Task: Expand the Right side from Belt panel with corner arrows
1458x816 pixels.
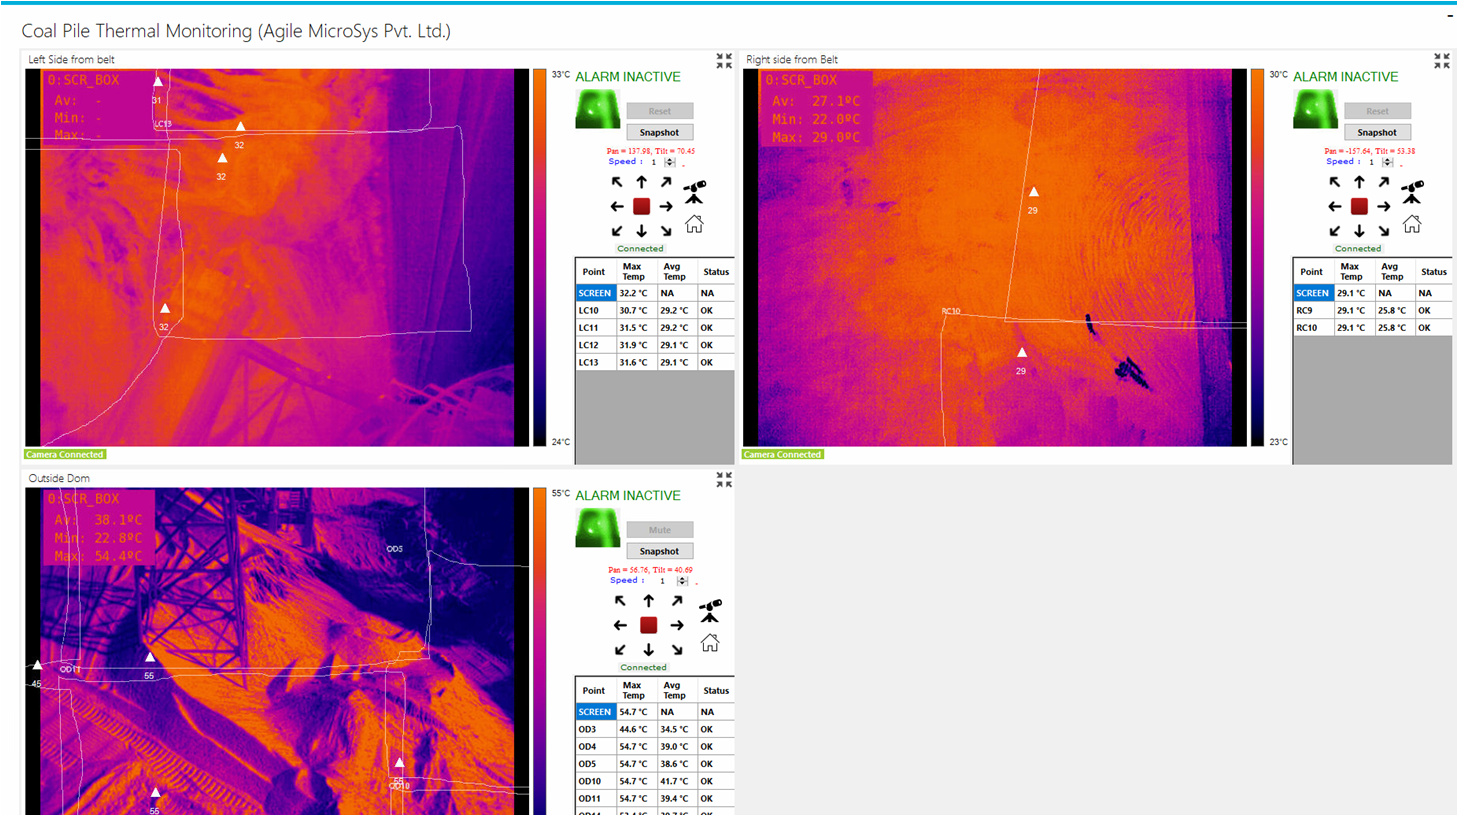Action: (1440, 60)
